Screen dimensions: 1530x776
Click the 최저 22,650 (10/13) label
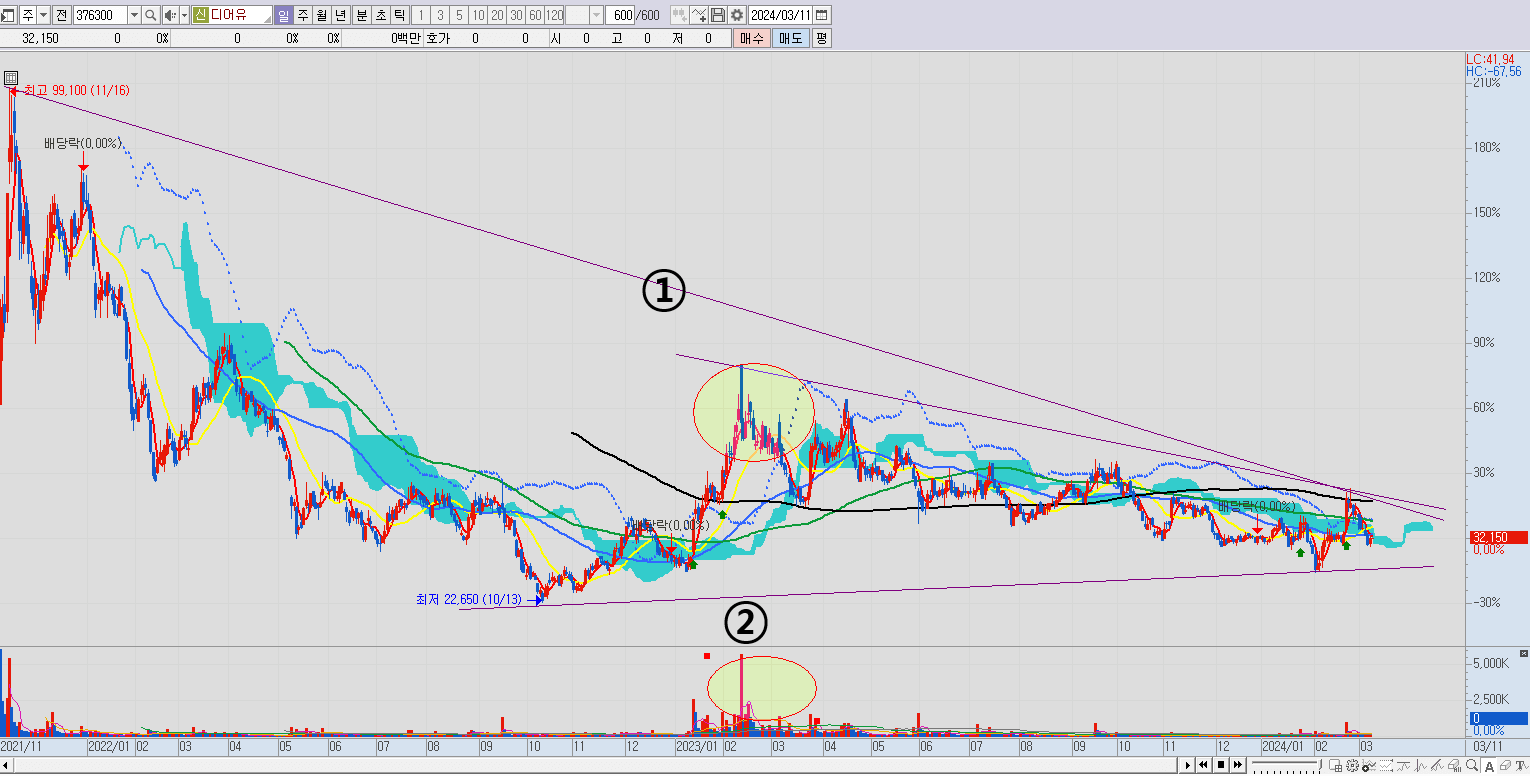(469, 600)
